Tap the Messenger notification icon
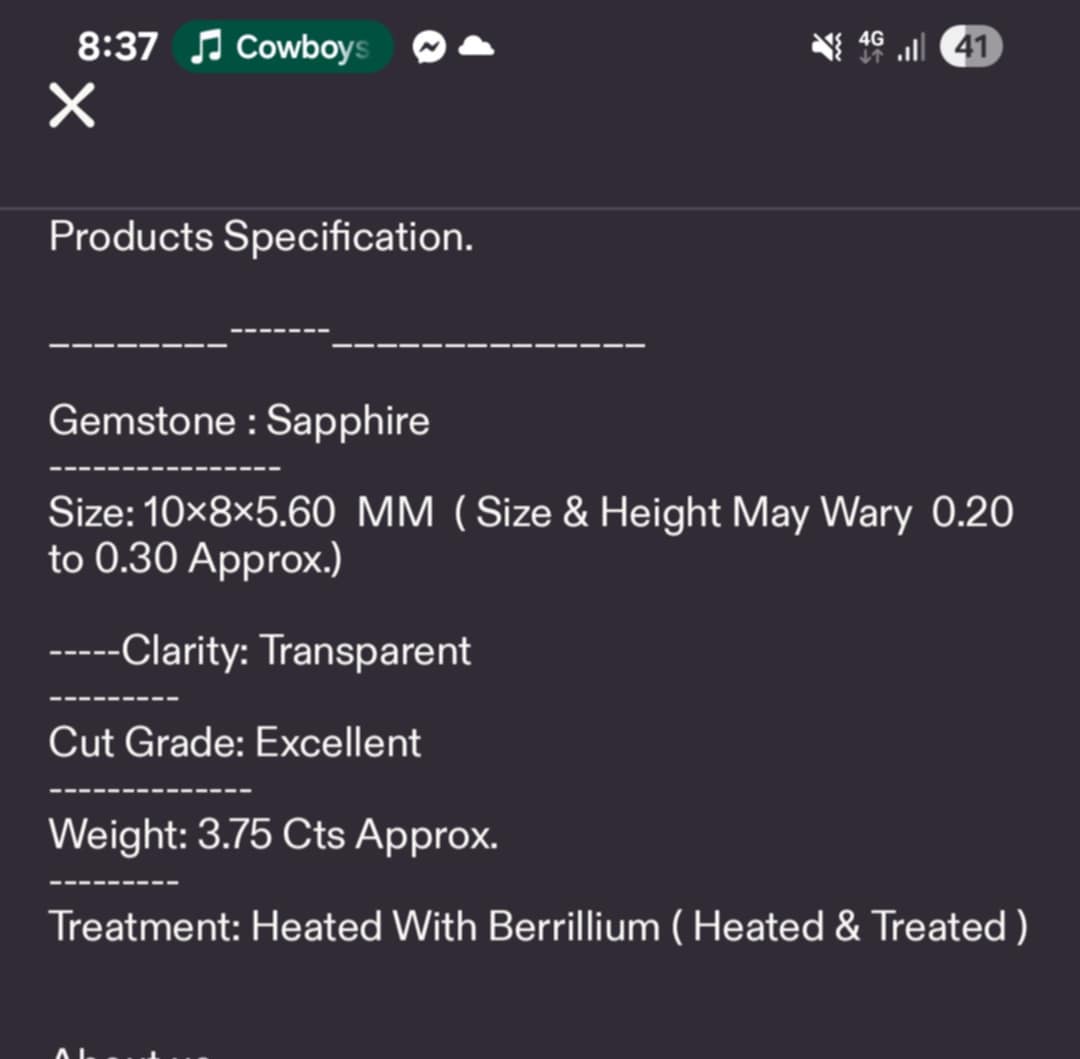Screen dimensions: 1080x1059 click(430, 47)
